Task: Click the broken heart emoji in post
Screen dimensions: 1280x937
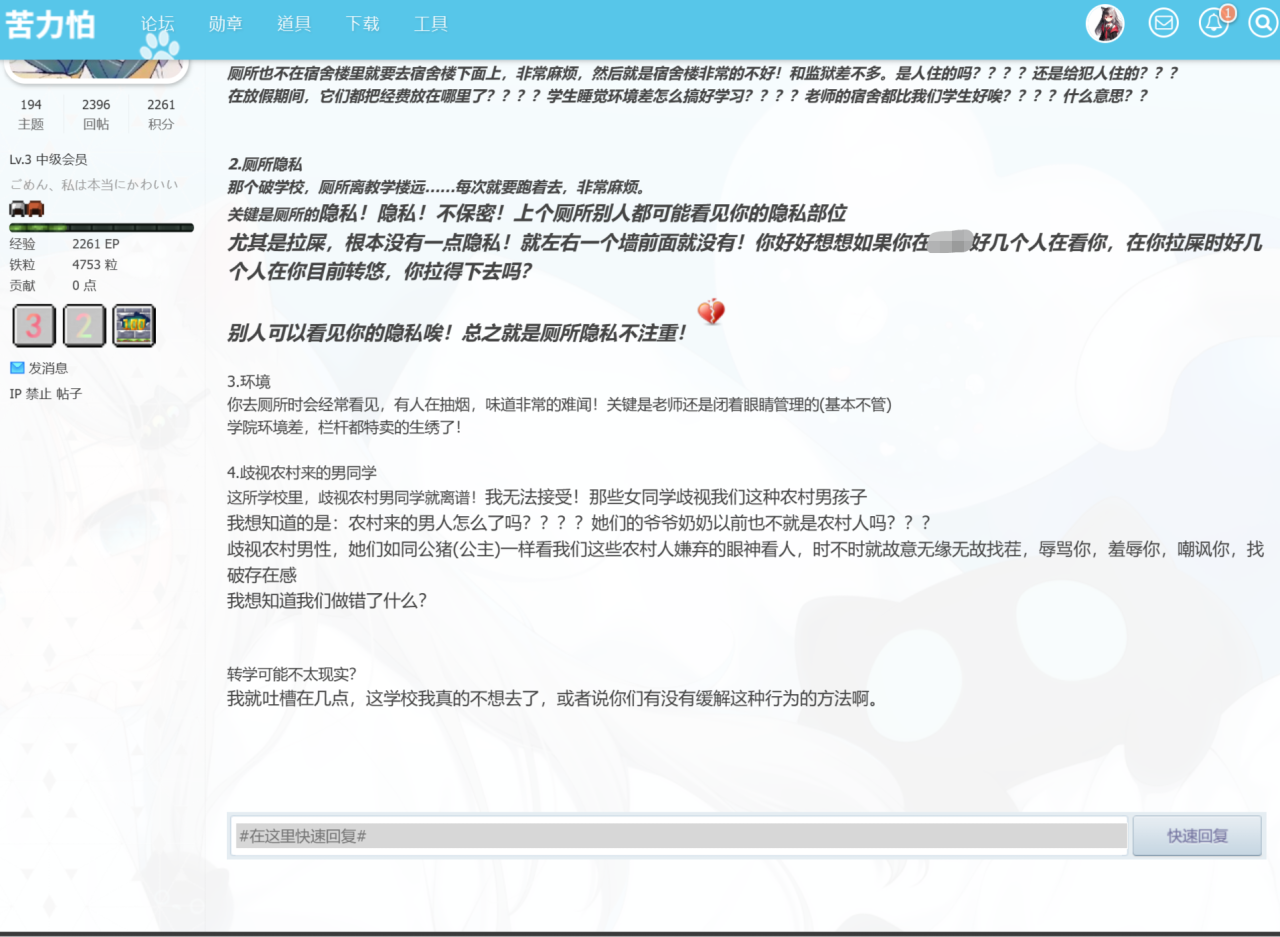Action: point(711,313)
